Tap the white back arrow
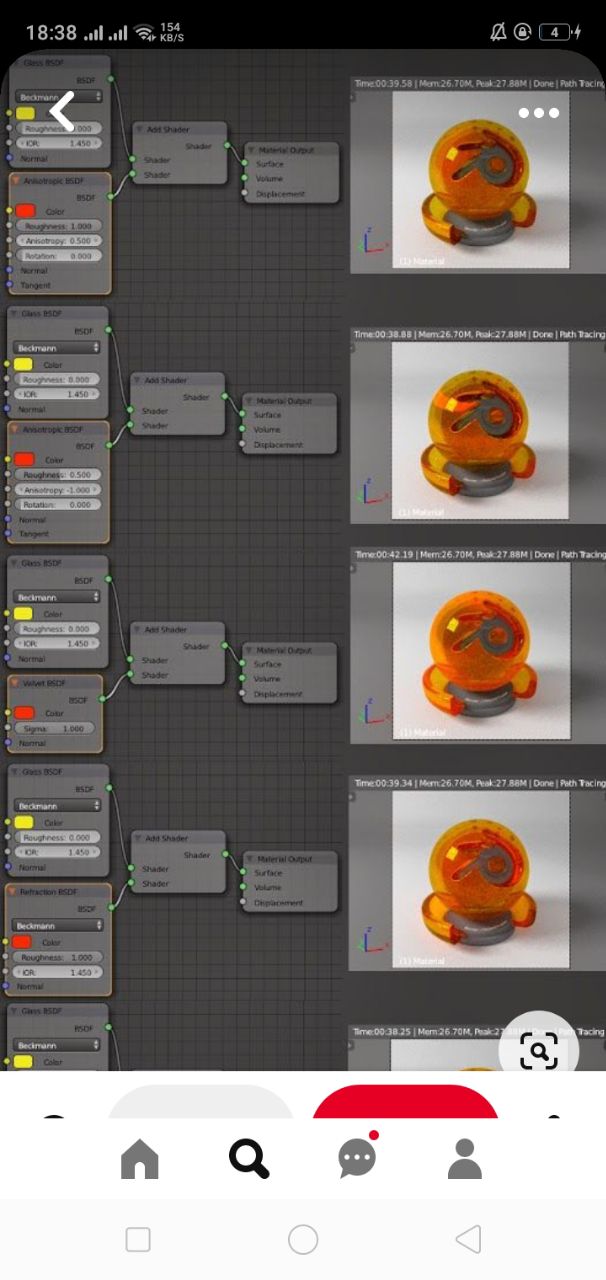The width and height of the screenshot is (606, 1280). pyautogui.click(x=62, y=112)
